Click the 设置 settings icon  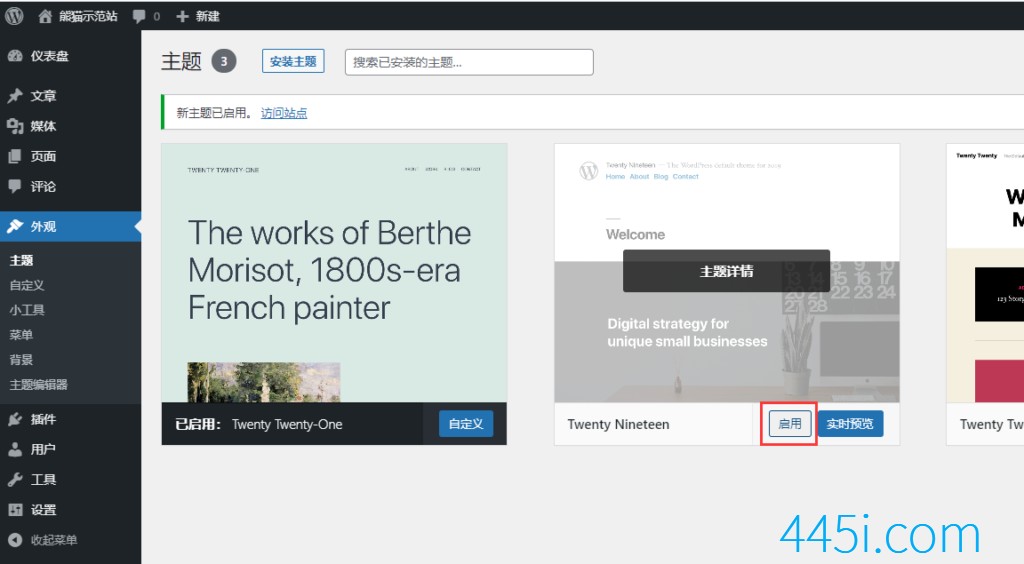15,510
